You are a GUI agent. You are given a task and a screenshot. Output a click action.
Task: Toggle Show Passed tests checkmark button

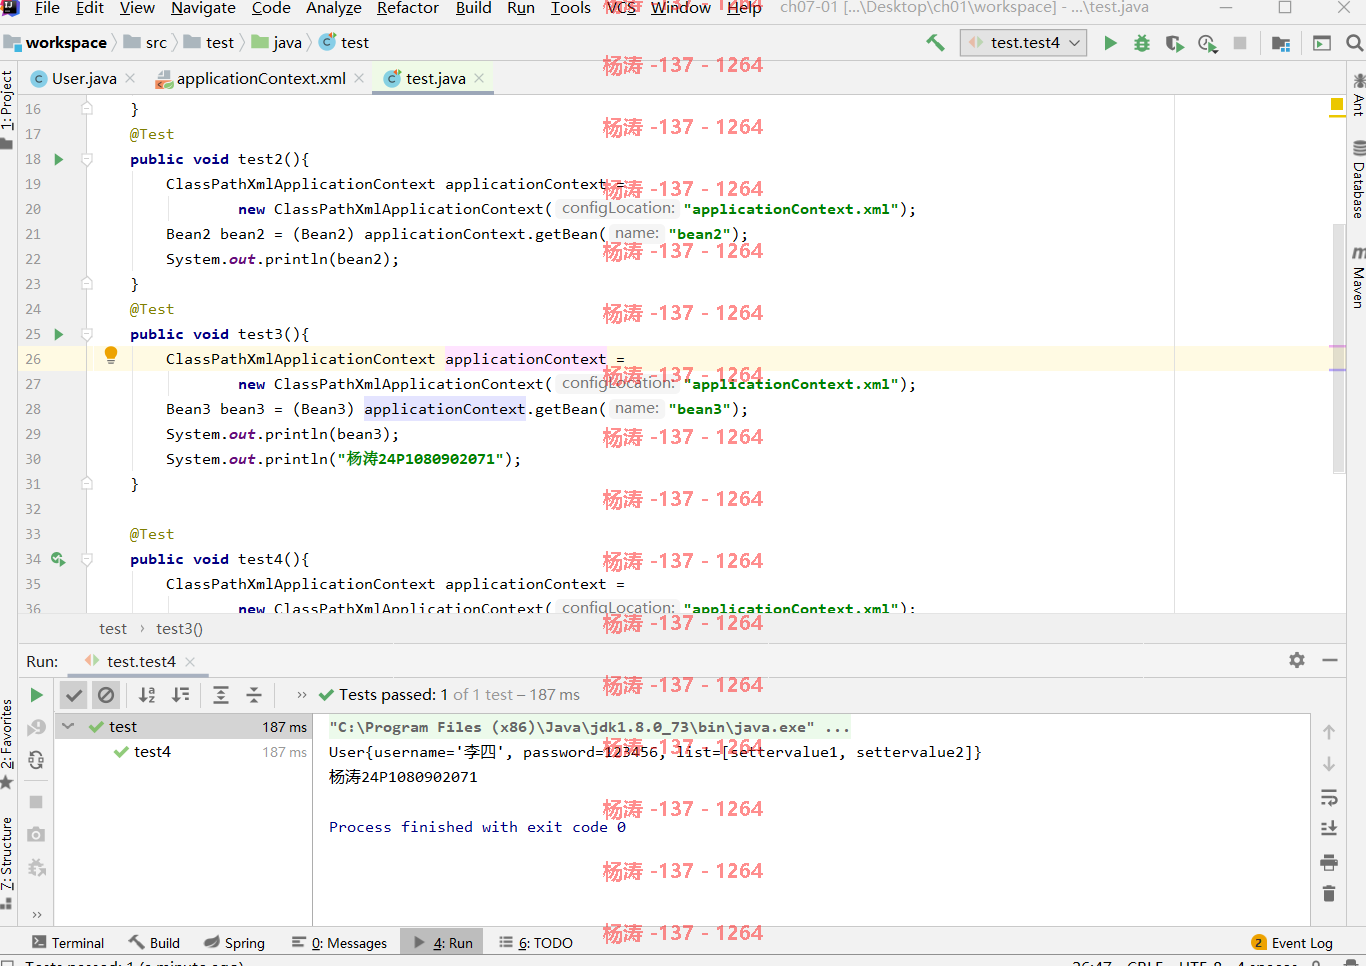(x=74, y=695)
